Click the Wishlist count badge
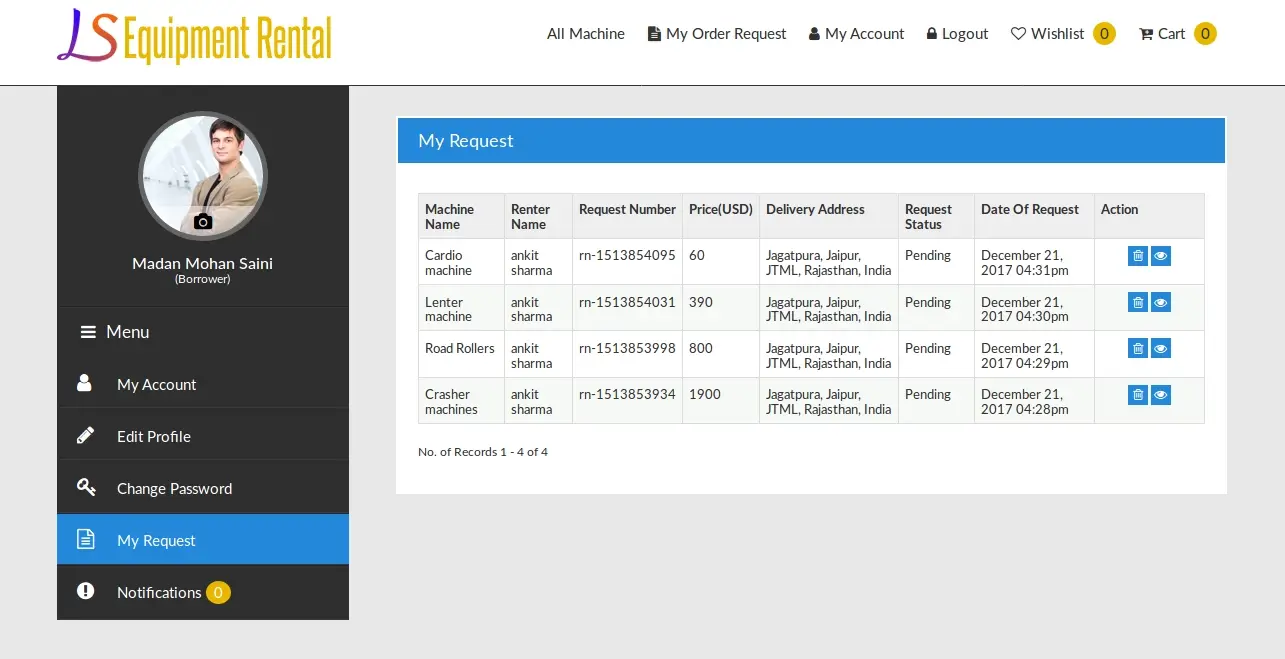This screenshot has width=1285, height=659. 1104,34
